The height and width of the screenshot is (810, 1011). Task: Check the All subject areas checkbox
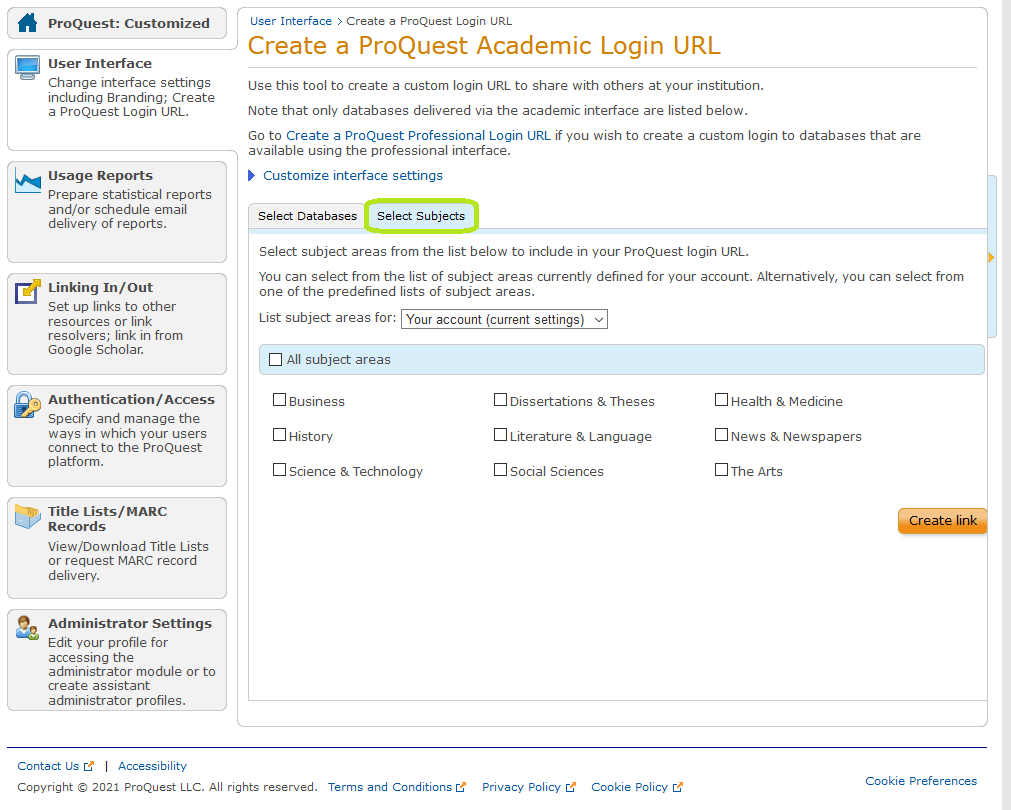click(x=275, y=359)
